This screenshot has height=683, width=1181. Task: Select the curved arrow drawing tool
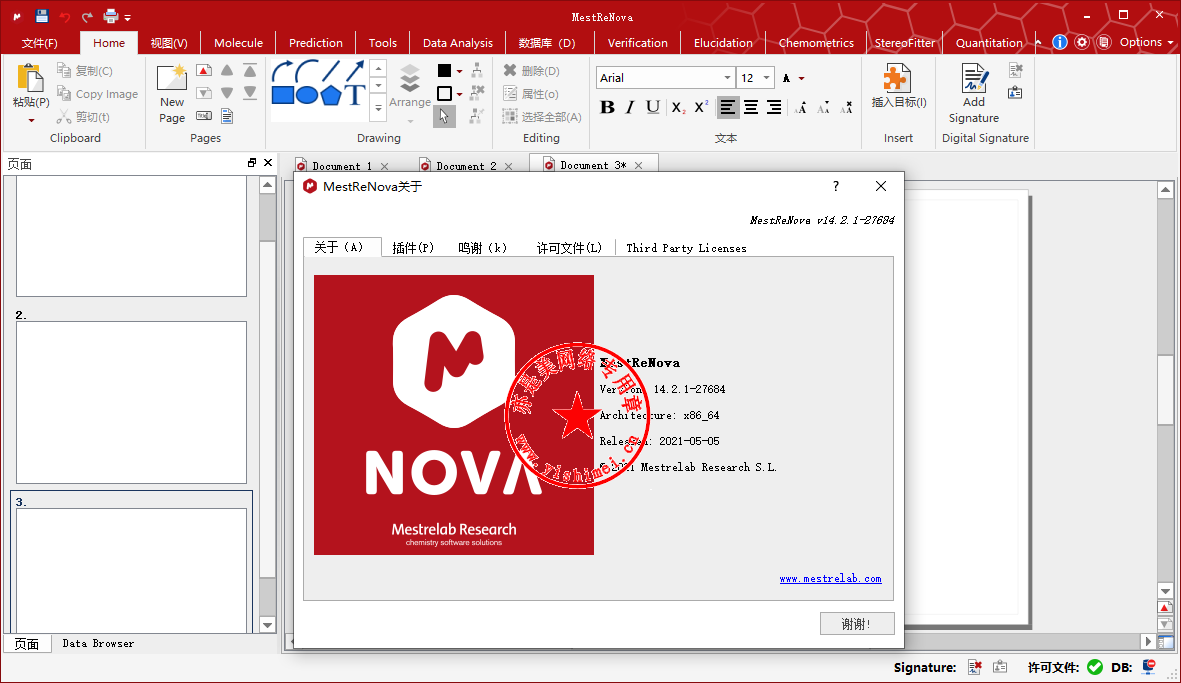point(282,72)
